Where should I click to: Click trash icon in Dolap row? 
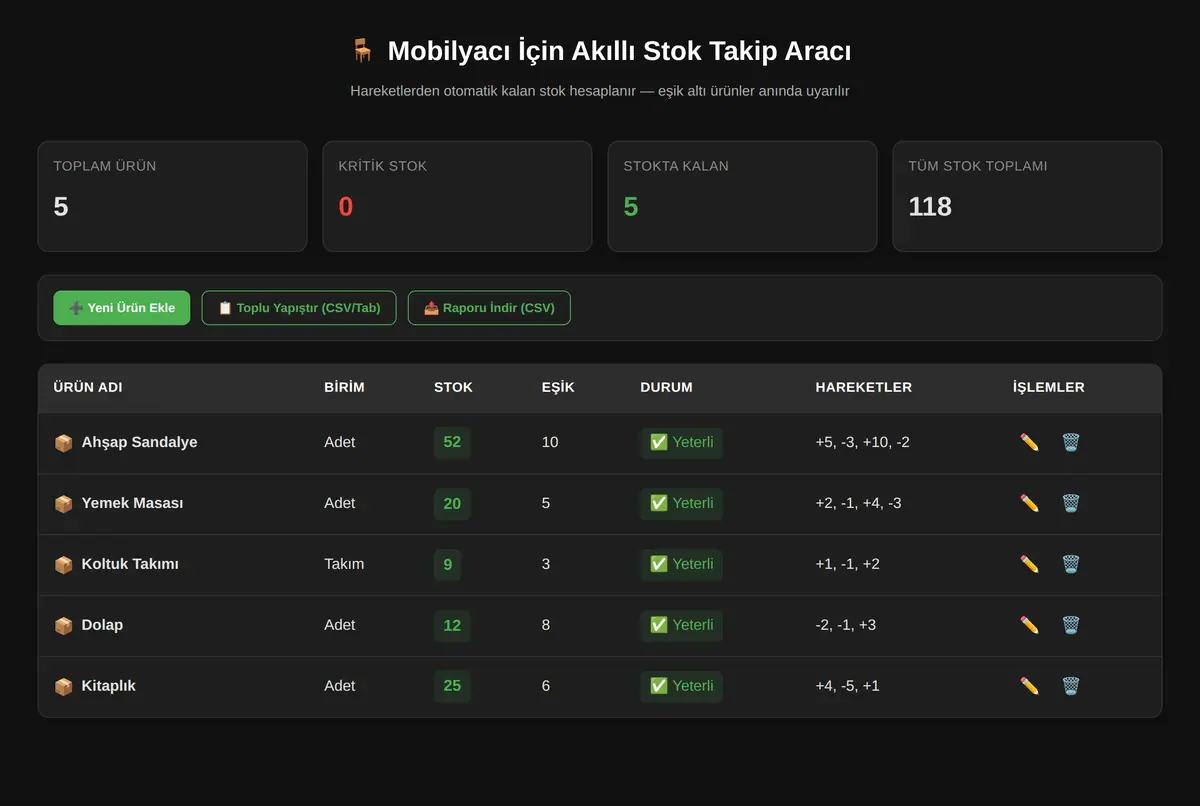tap(1070, 625)
